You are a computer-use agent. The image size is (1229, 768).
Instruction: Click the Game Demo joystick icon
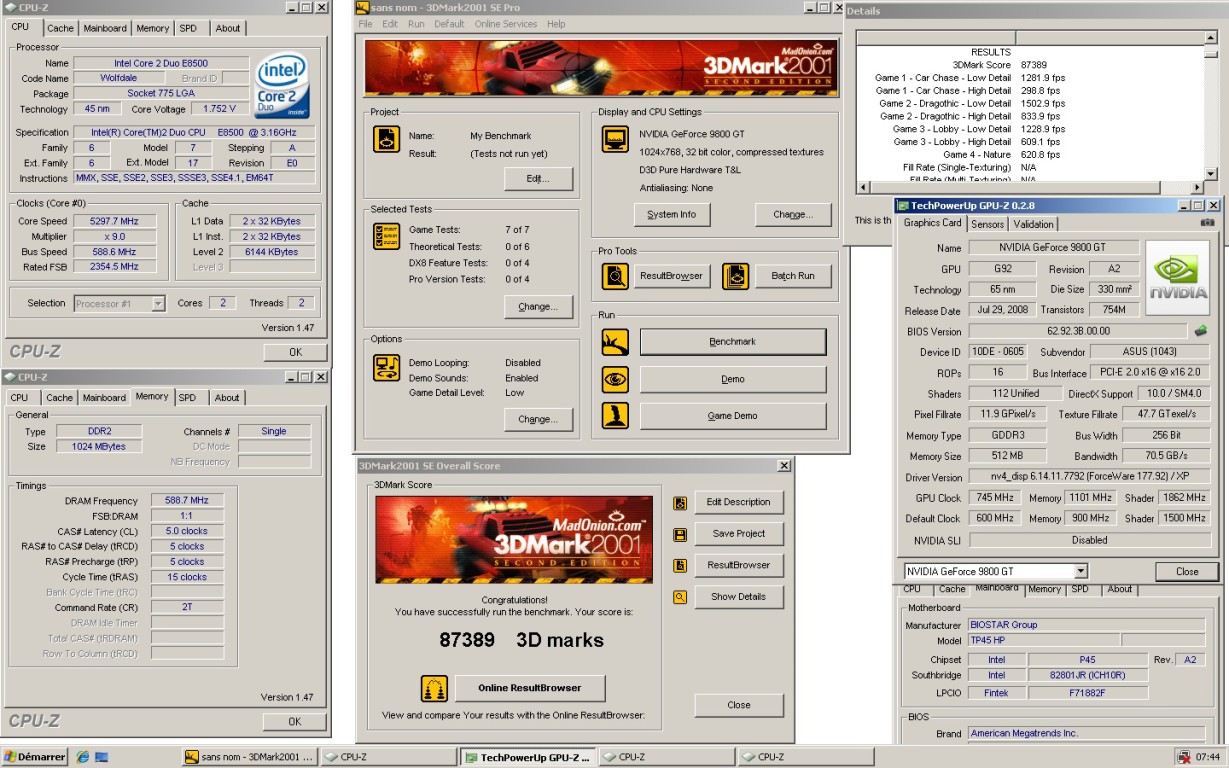click(x=615, y=416)
